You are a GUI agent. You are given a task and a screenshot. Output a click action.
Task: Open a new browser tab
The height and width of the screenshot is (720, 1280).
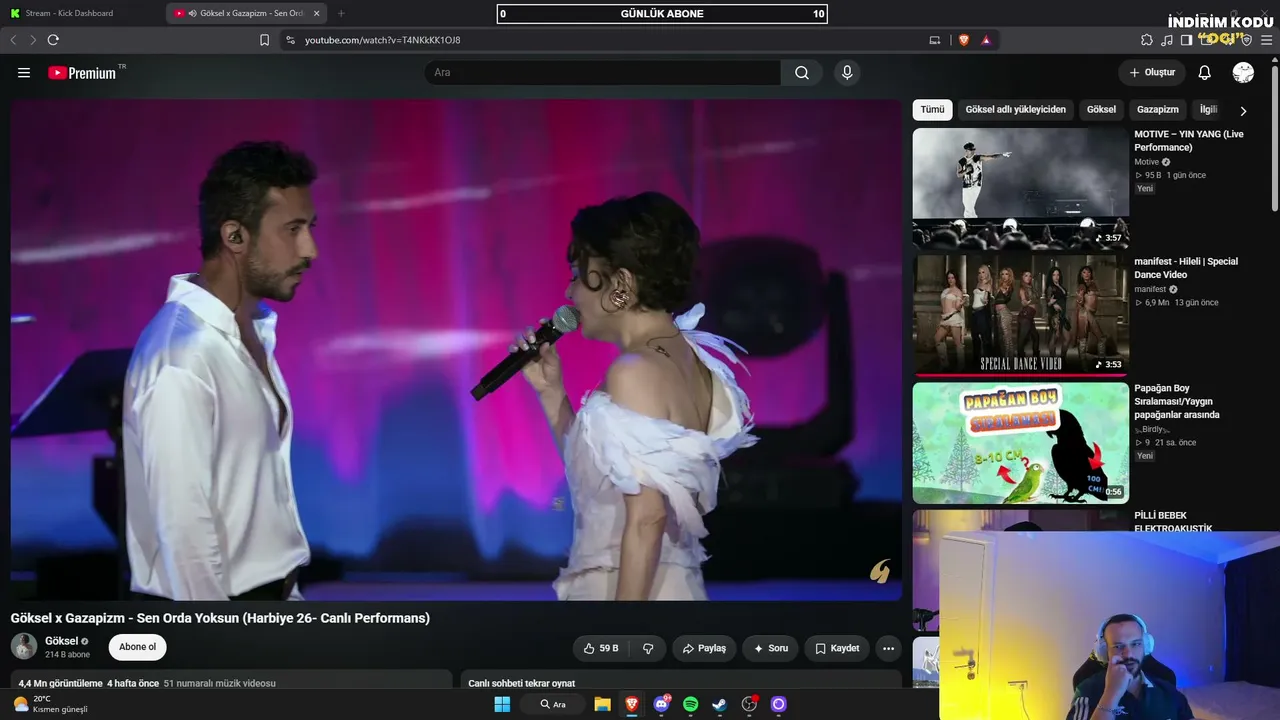coord(341,13)
